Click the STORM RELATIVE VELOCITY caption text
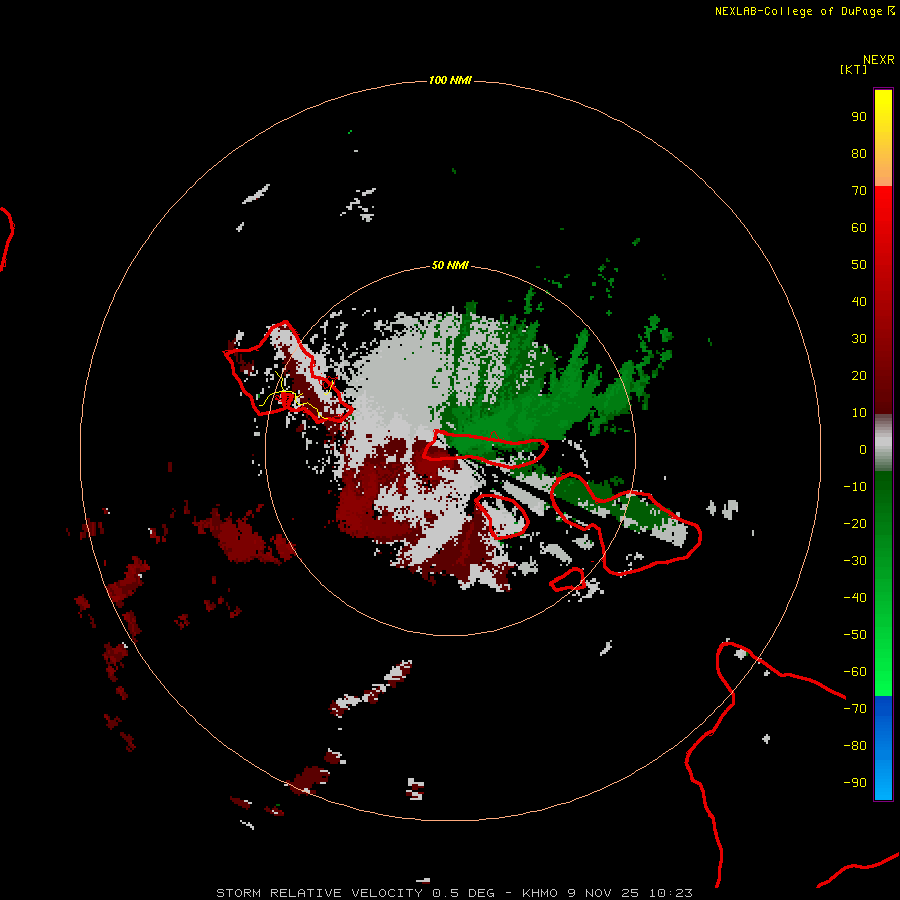Viewport: 900px width, 900px height. pos(321,893)
